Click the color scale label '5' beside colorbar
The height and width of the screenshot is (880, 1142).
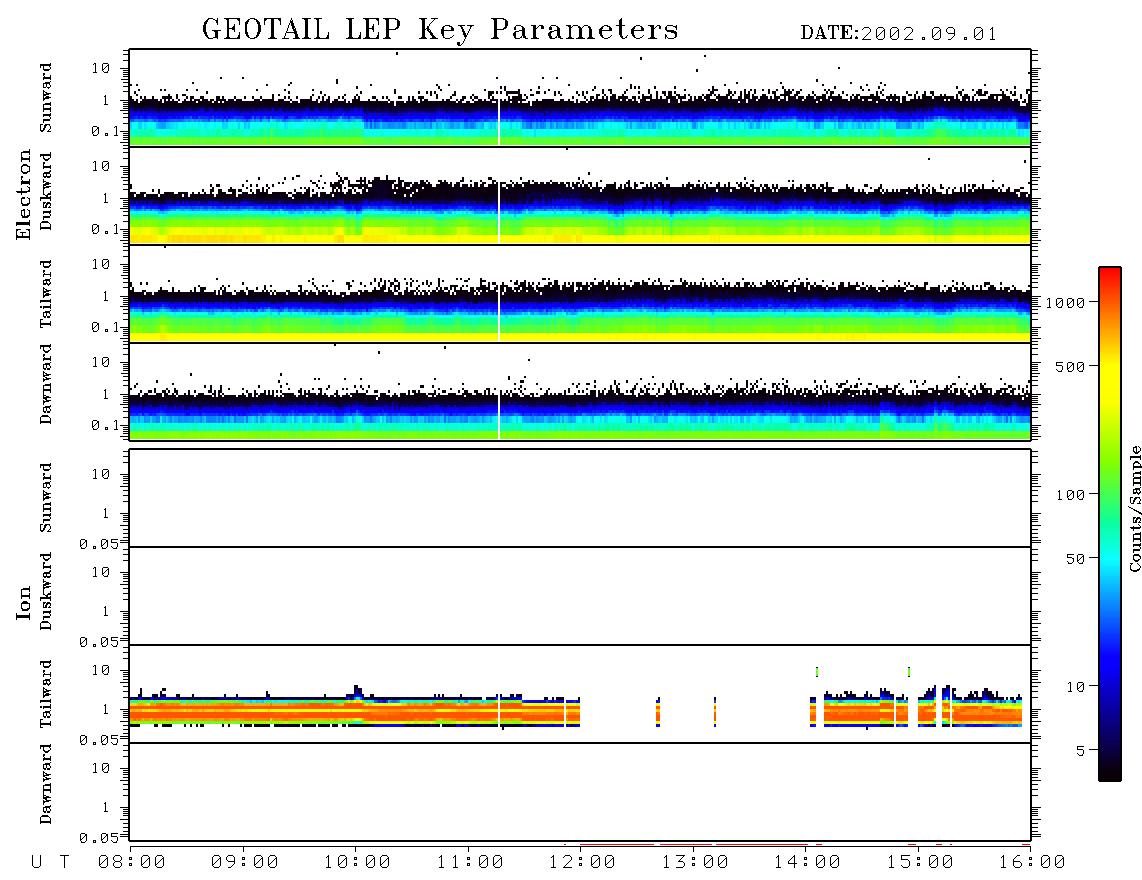tap(1080, 751)
